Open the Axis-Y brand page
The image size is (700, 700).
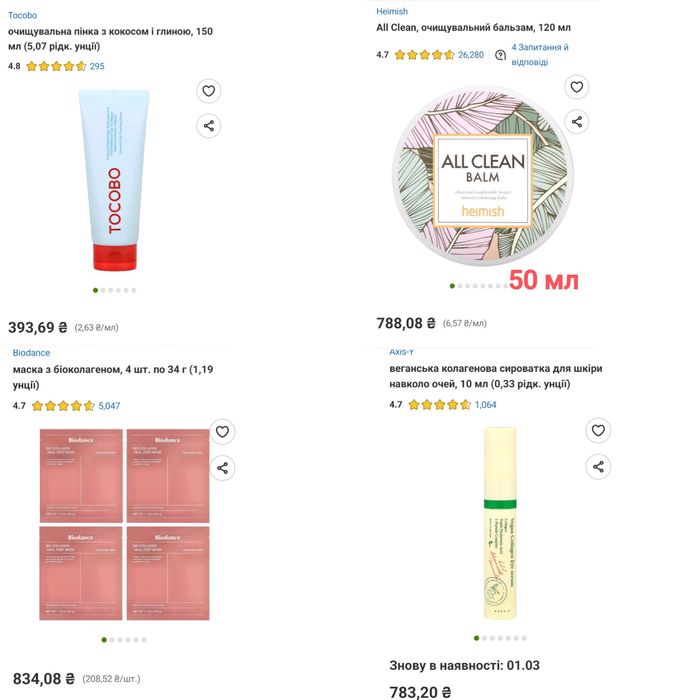(401, 352)
